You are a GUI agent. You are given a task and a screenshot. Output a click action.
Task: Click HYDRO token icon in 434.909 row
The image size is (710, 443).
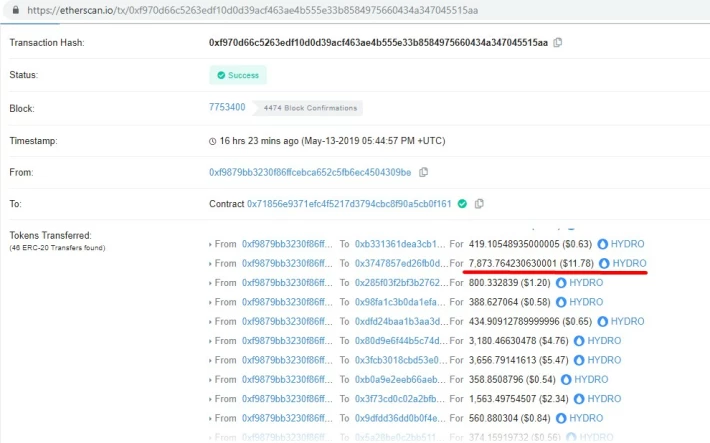(x=602, y=322)
